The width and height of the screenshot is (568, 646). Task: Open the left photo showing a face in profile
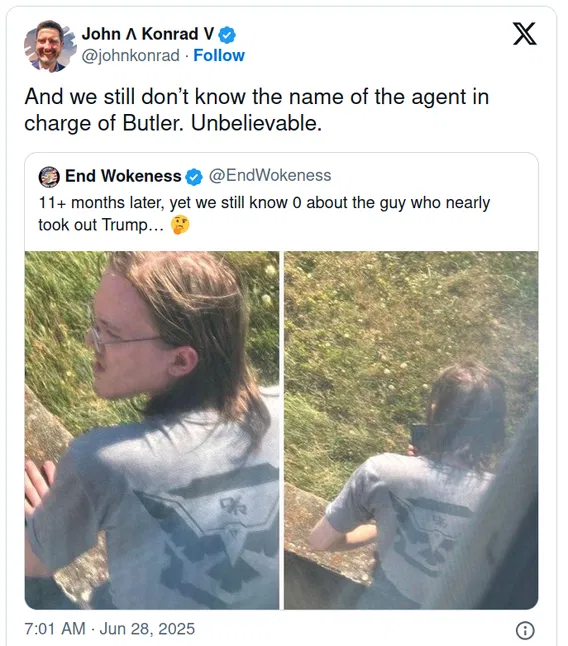[x=152, y=430]
